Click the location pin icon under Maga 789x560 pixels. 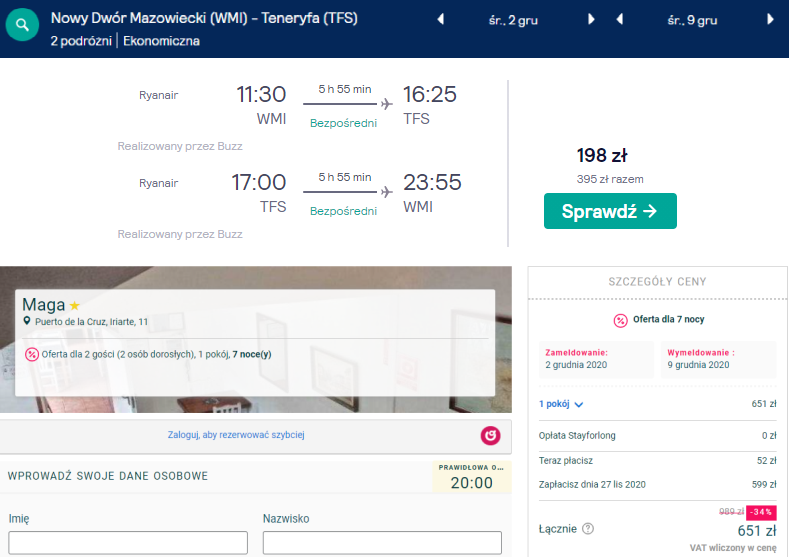27,321
